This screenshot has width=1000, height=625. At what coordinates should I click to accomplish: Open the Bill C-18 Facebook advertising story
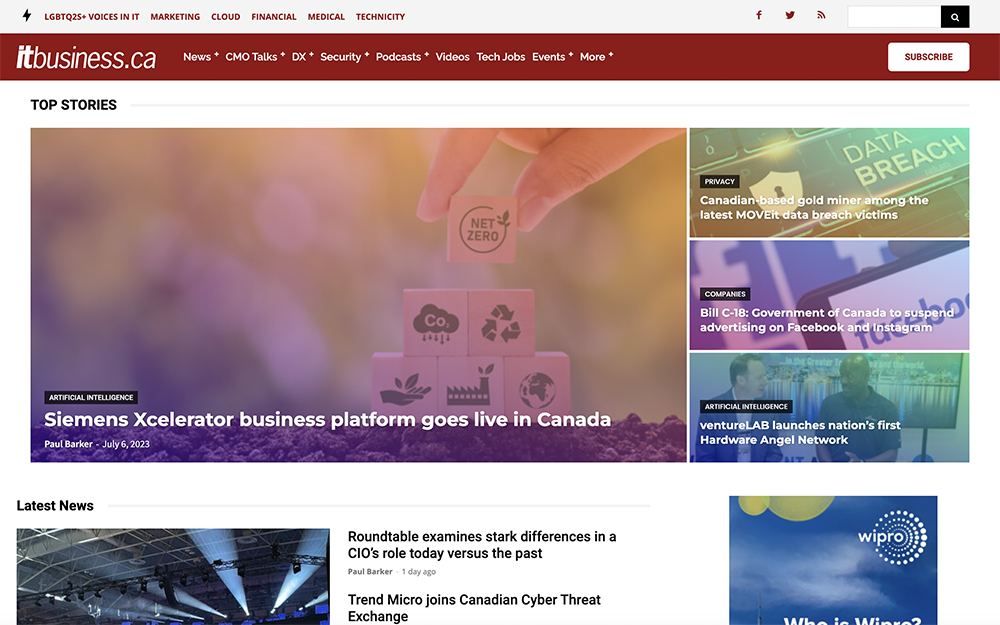coord(826,320)
